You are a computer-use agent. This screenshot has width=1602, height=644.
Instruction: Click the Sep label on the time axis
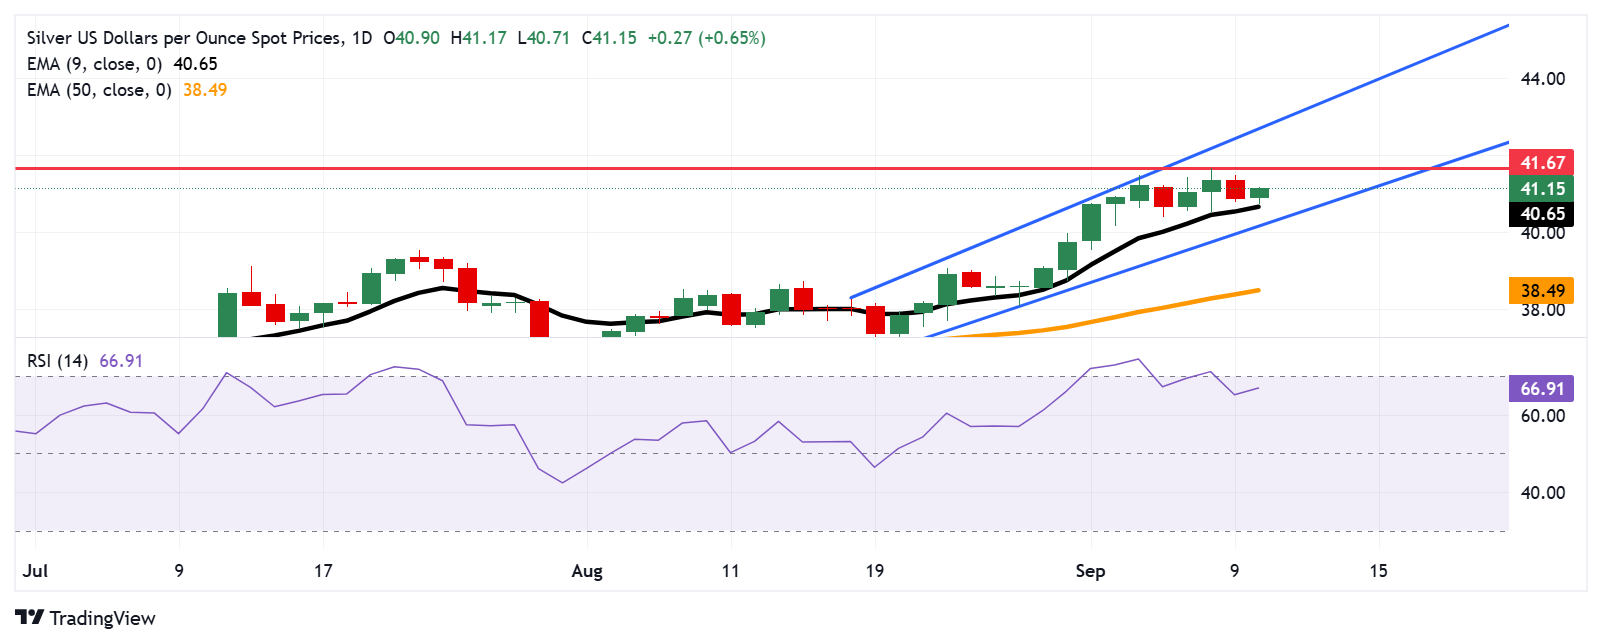pyautogui.click(x=1090, y=571)
